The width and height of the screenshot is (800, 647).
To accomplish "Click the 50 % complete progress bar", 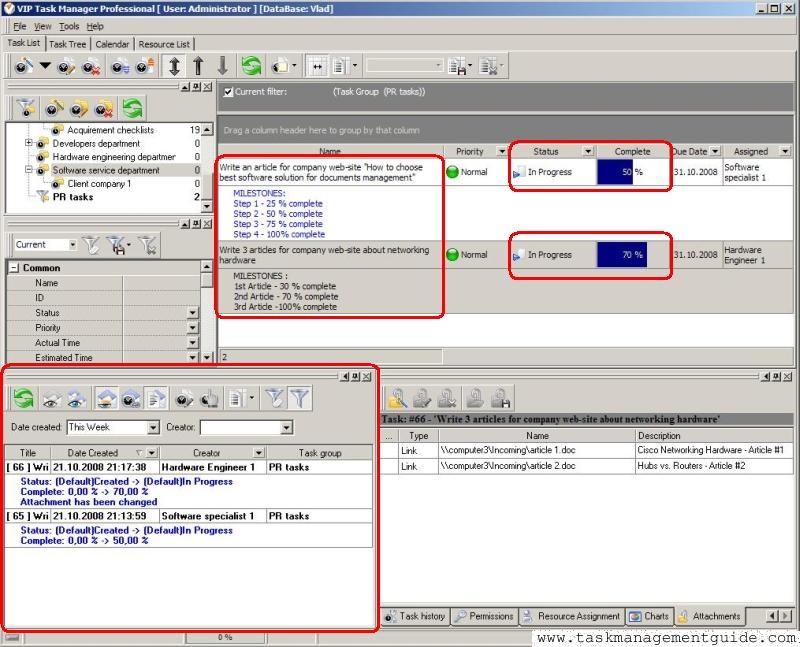I will click(632, 172).
